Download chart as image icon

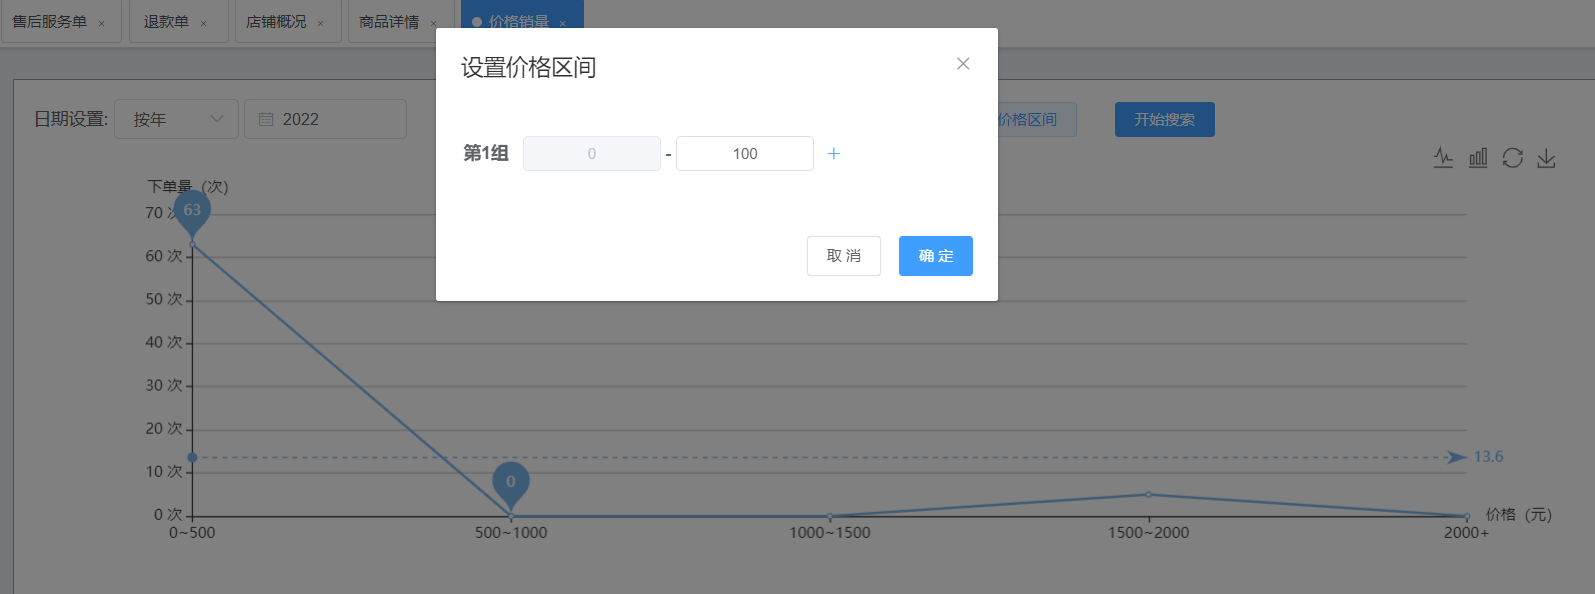click(x=1546, y=158)
